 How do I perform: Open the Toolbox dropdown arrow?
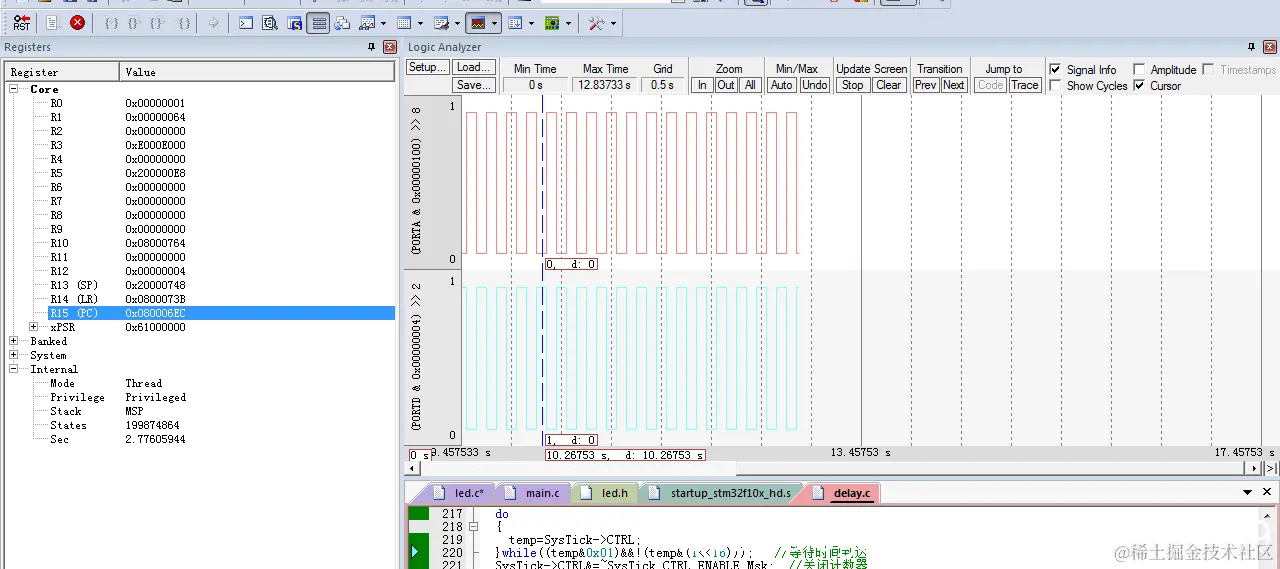coord(613,23)
